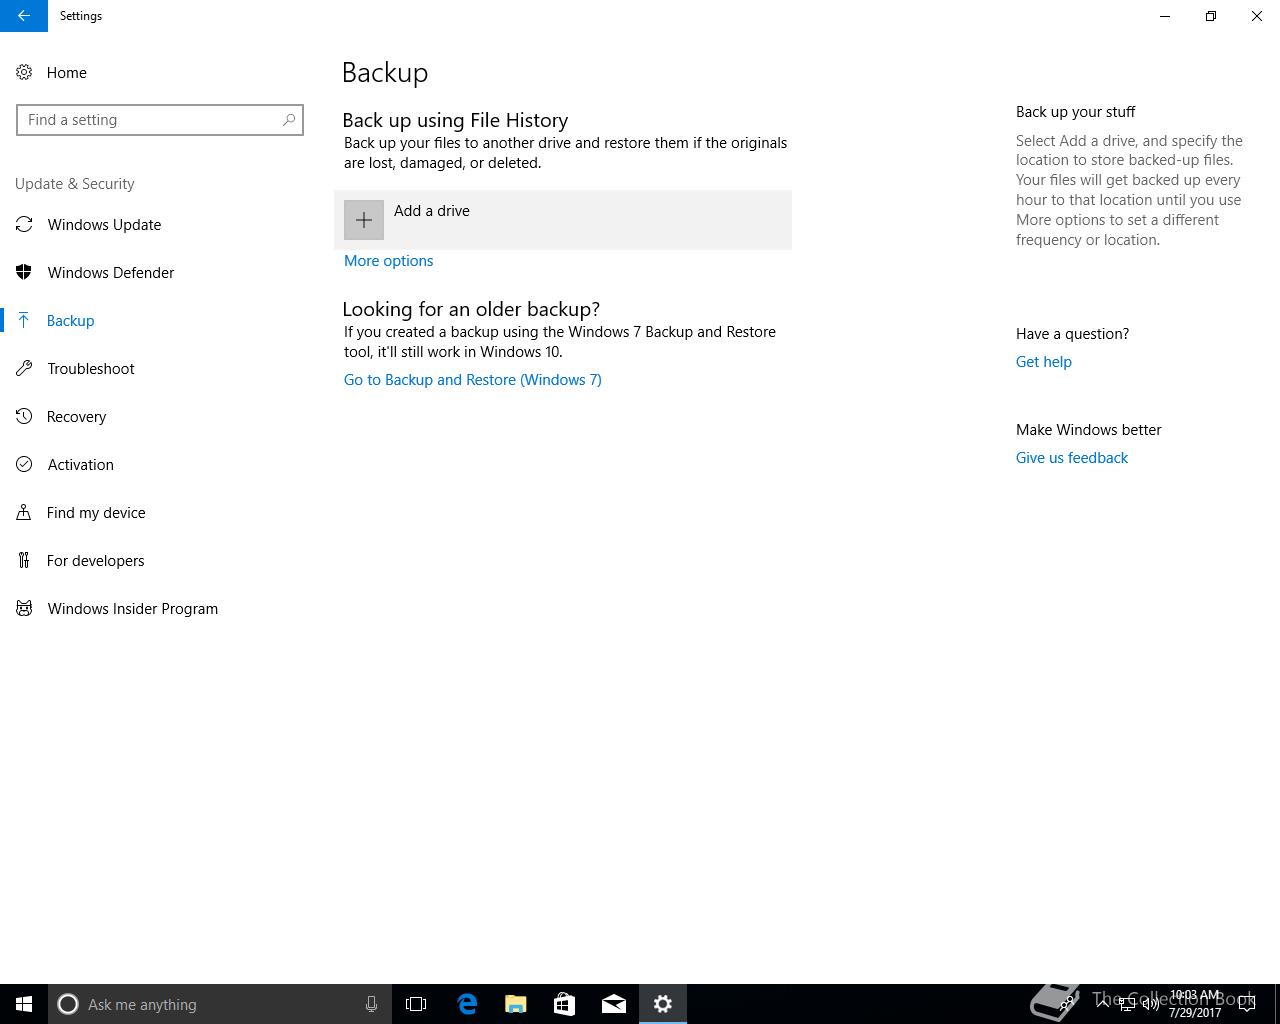
Task: Click the Give us feedback link
Action: point(1072,458)
